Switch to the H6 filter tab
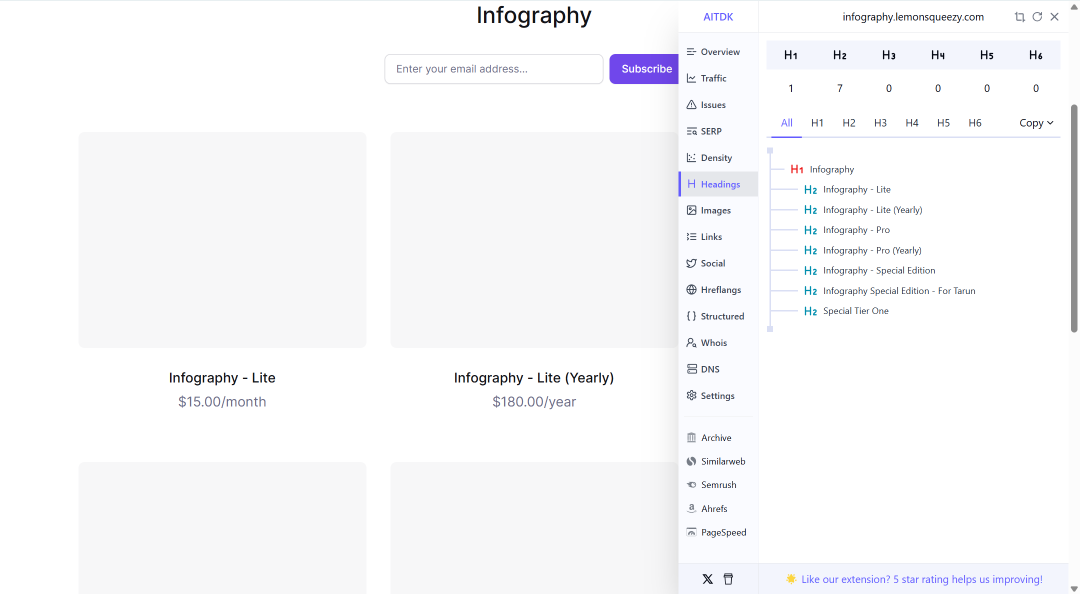 point(975,123)
